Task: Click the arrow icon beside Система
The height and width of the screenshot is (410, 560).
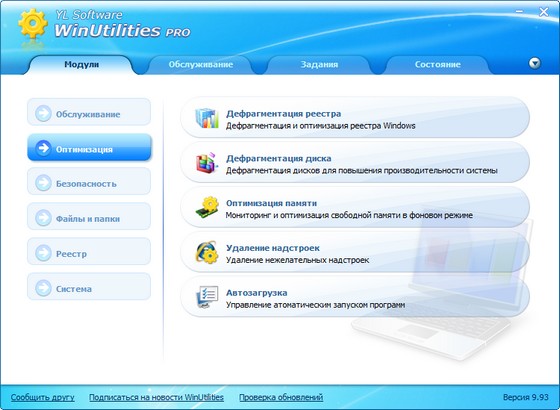Action: [43, 288]
